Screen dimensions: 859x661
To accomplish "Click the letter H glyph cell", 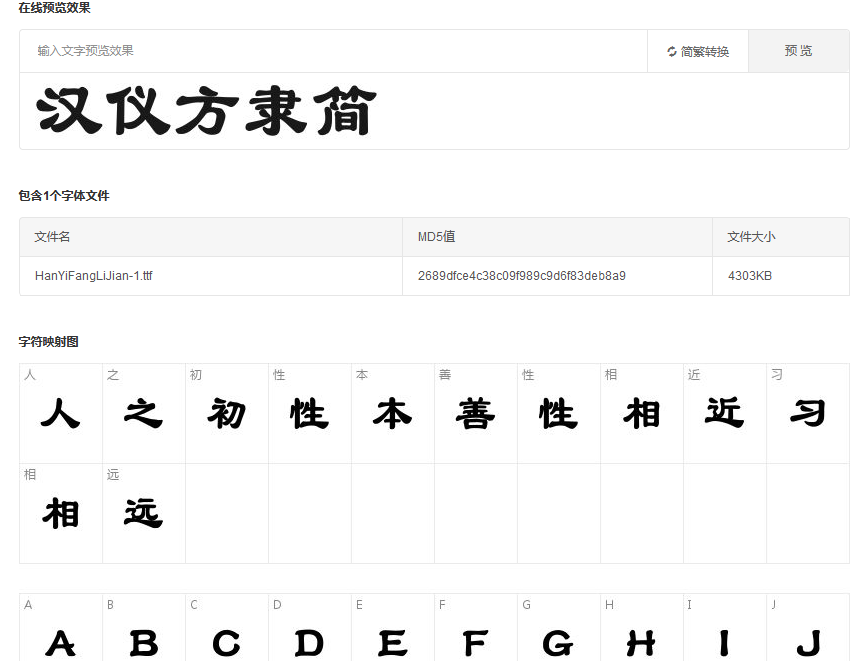I will (x=642, y=628).
